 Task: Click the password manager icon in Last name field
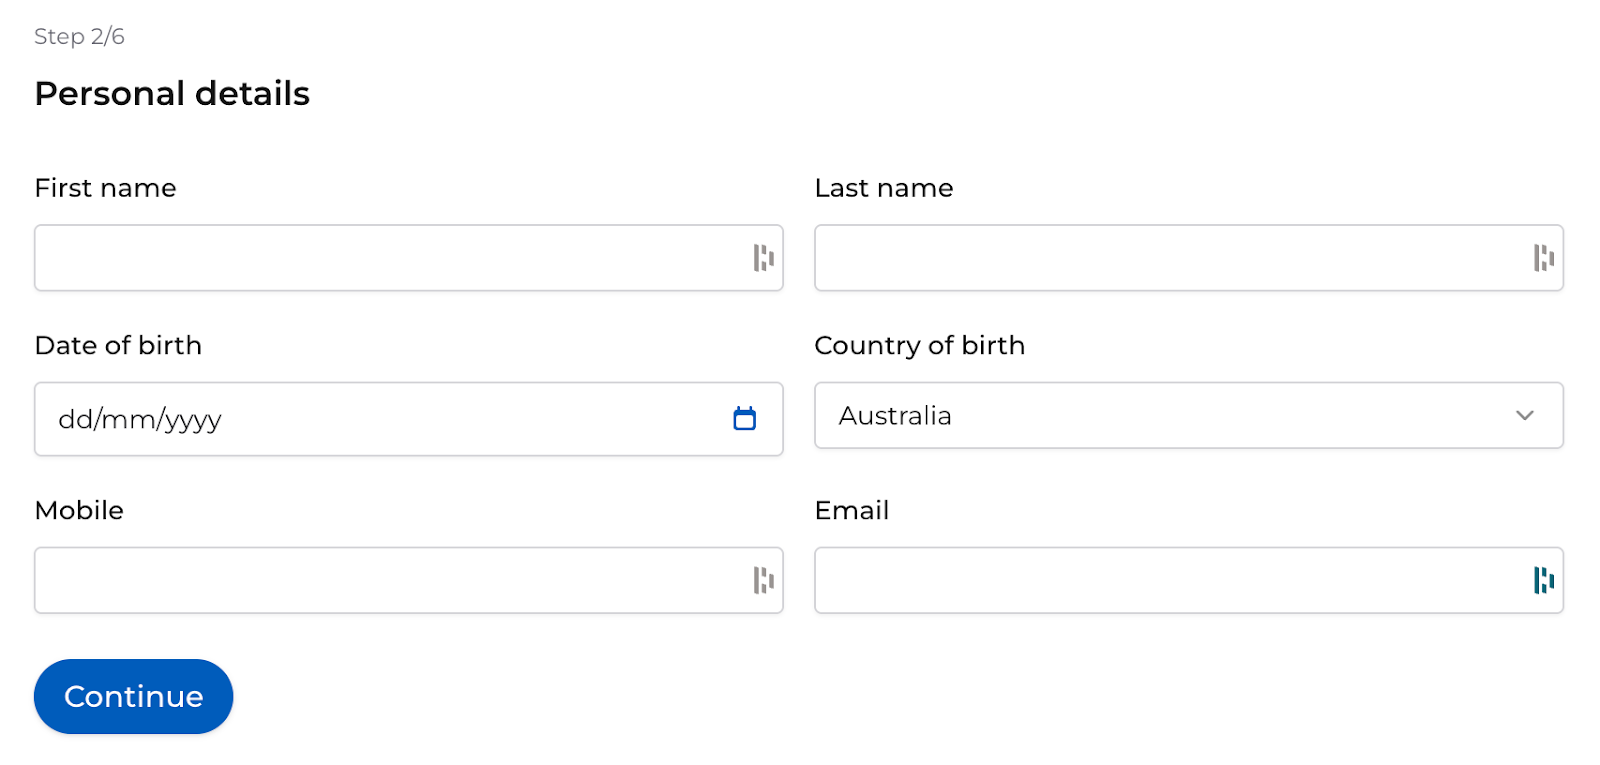point(1543,258)
